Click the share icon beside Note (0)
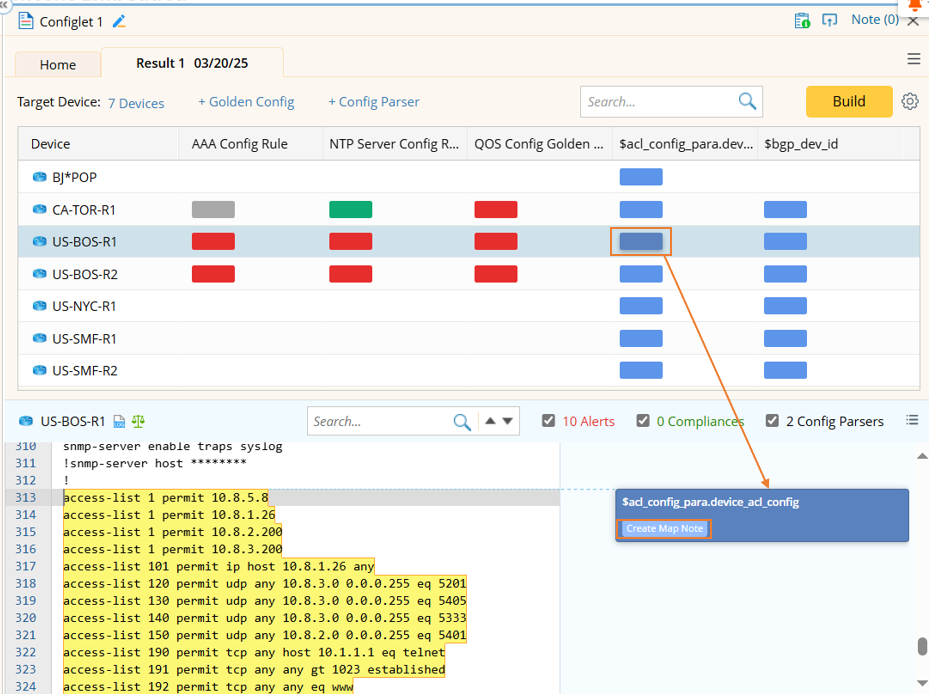 pyautogui.click(x=829, y=20)
